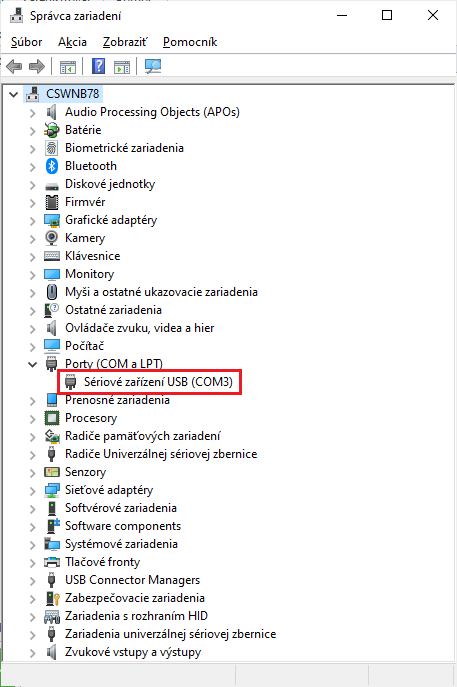Click the back arrow toolbar icon
The width and height of the screenshot is (457, 687).
(x=14, y=67)
